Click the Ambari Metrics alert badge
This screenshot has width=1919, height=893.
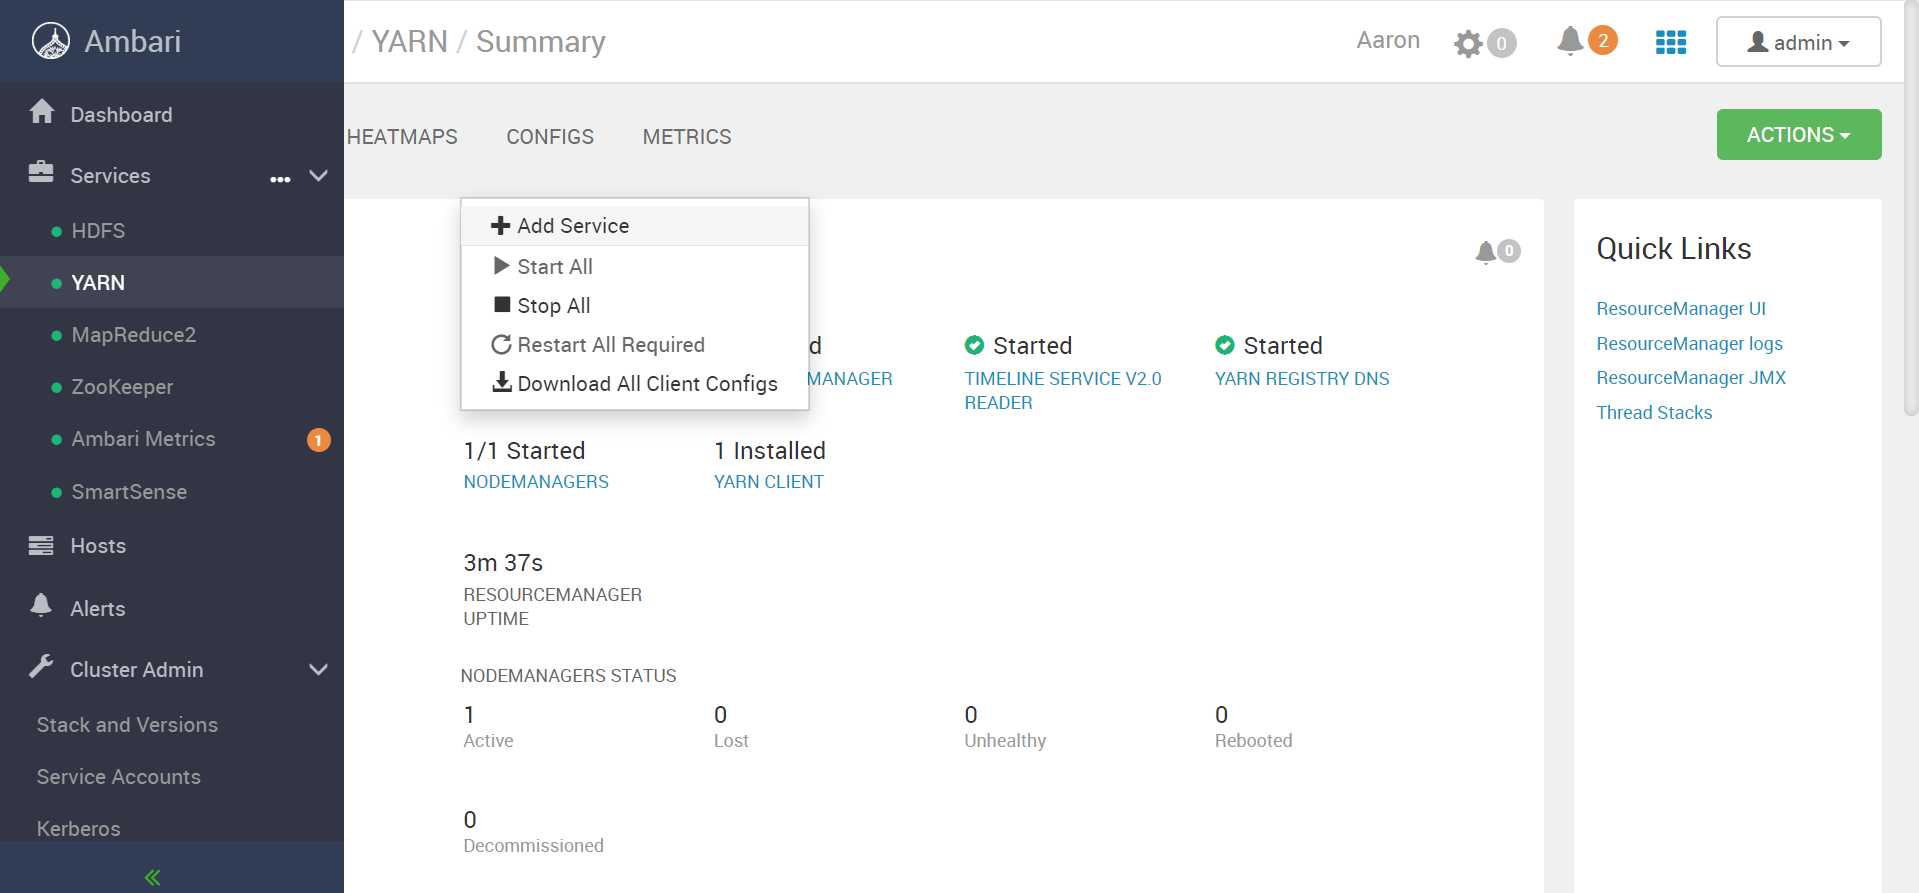pyautogui.click(x=318, y=440)
